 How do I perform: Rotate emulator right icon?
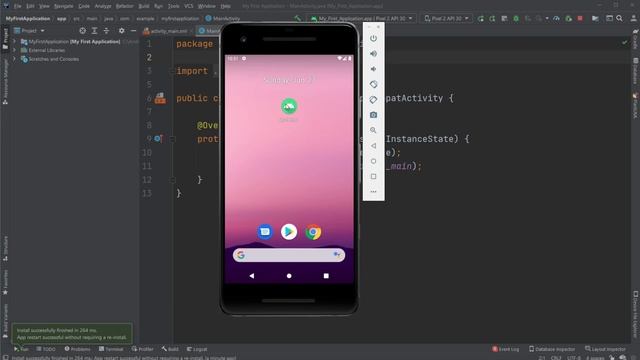click(x=373, y=100)
